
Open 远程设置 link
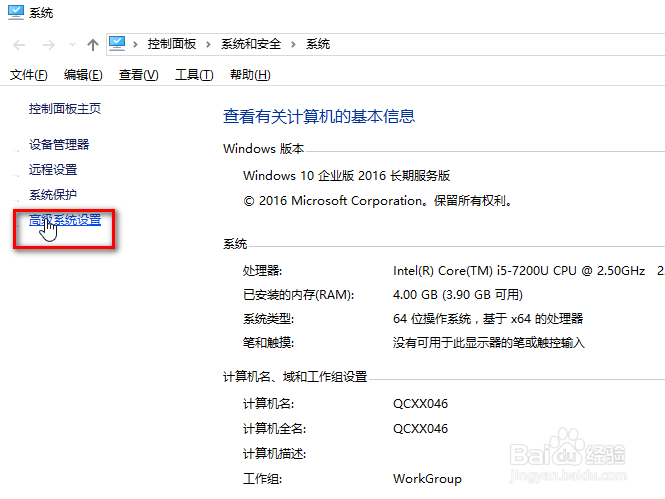[x=53, y=170]
